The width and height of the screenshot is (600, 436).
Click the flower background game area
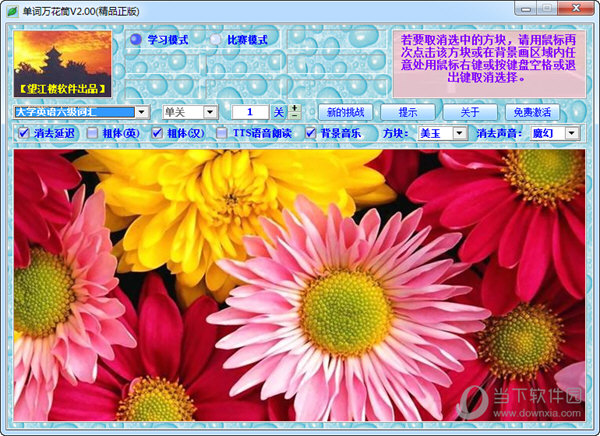pyautogui.click(x=299, y=285)
